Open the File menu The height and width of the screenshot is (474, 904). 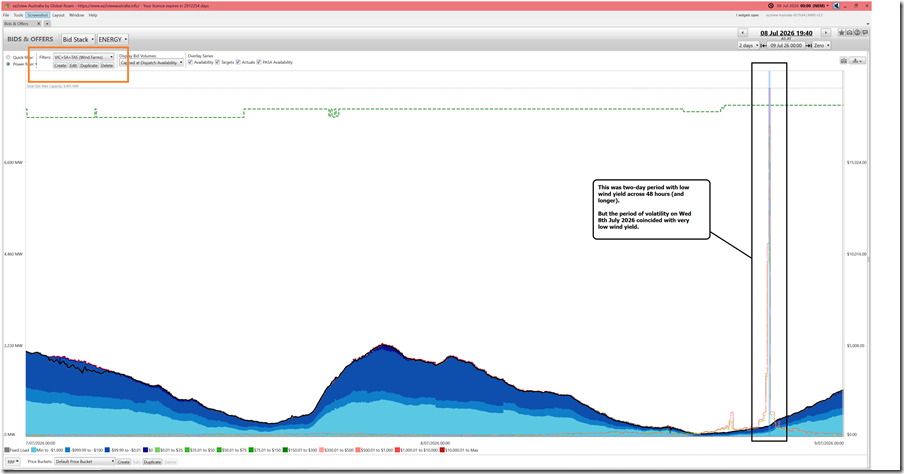pyautogui.click(x=6, y=15)
